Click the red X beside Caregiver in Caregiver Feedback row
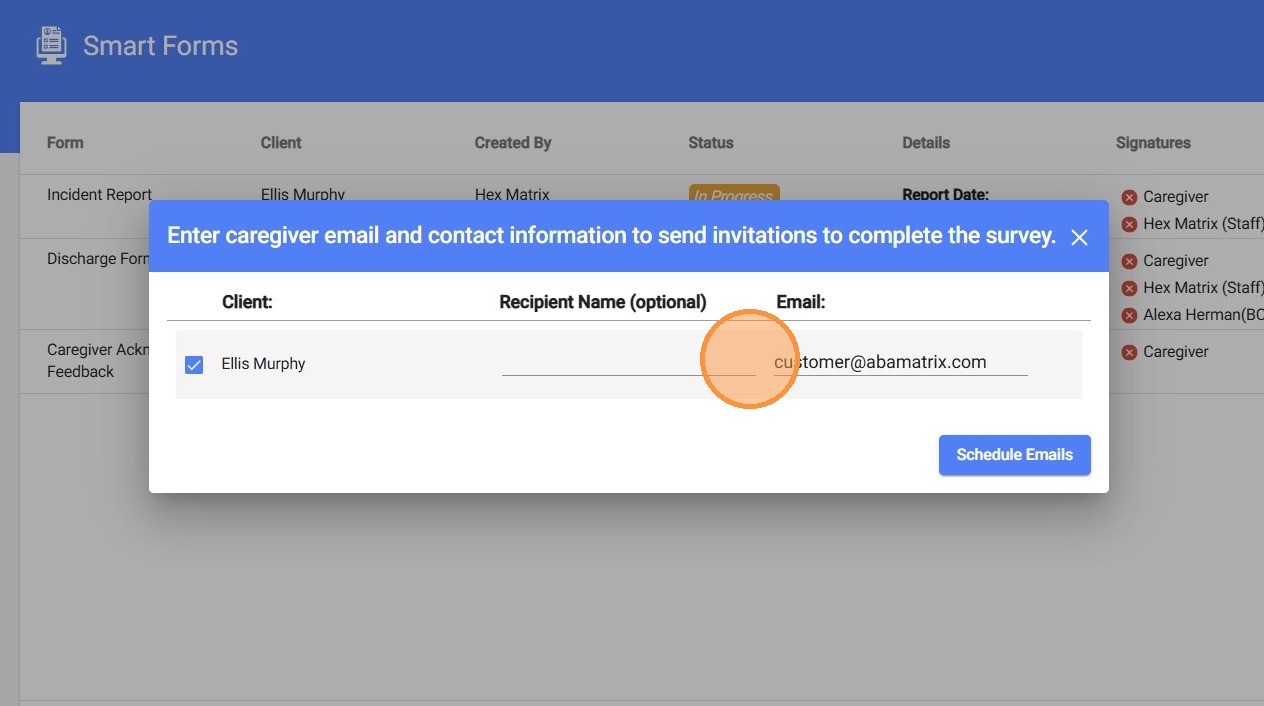 pos(1129,352)
